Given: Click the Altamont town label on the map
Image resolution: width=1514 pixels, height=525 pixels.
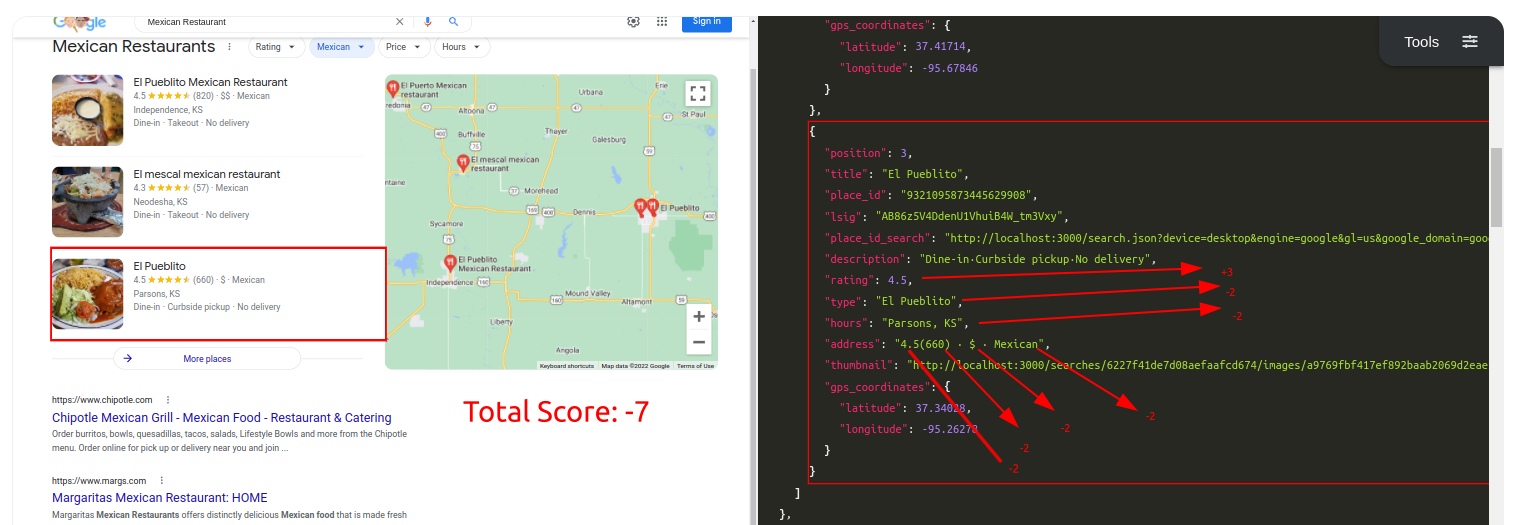Looking at the screenshot, I should pyautogui.click(x=636, y=301).
